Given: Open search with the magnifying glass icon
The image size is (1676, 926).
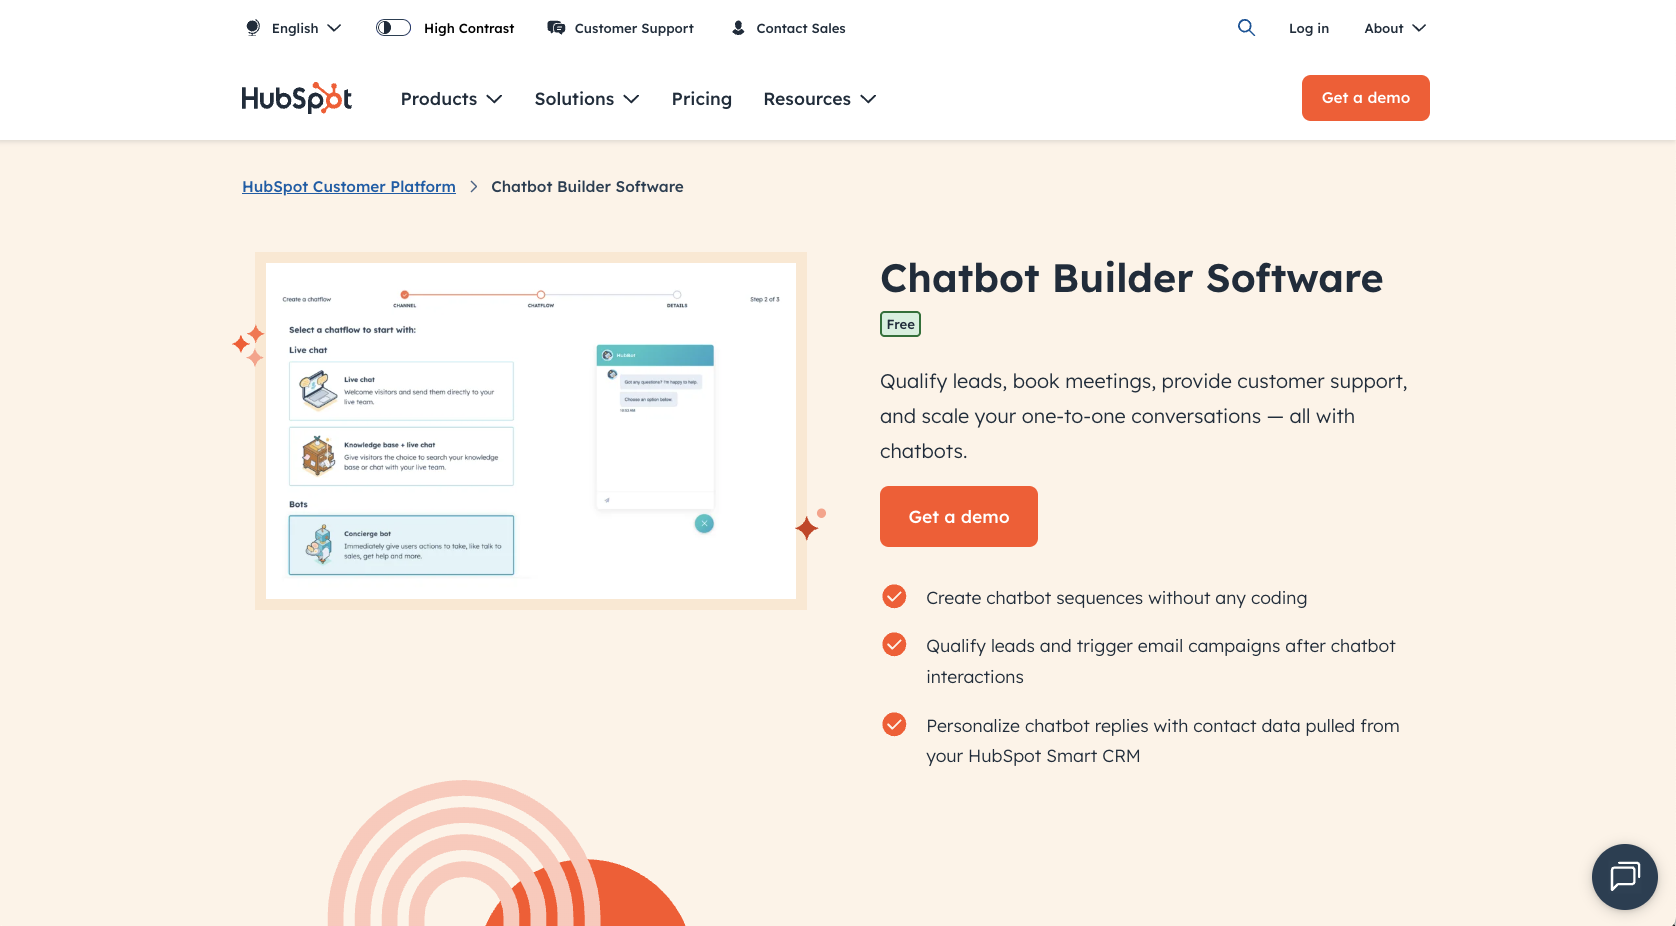Looking at the screenshot, I should pyautogui.click(x=1246, y=27).
